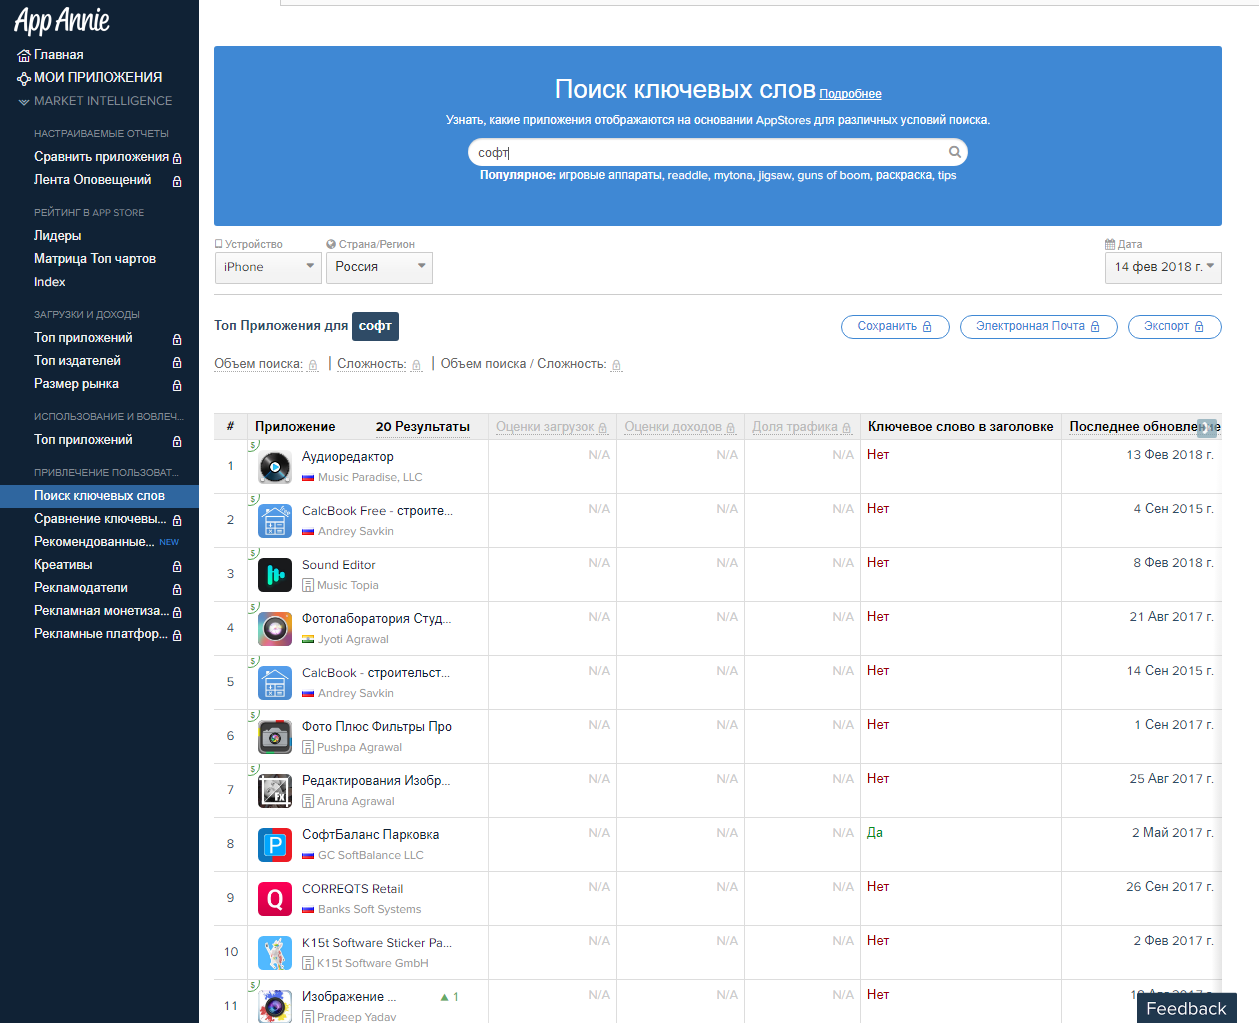Viewport: 1259px width, 1023px height.
Task: Open Pushpa Agrawal publisher
Action: (x=359, y=748)
